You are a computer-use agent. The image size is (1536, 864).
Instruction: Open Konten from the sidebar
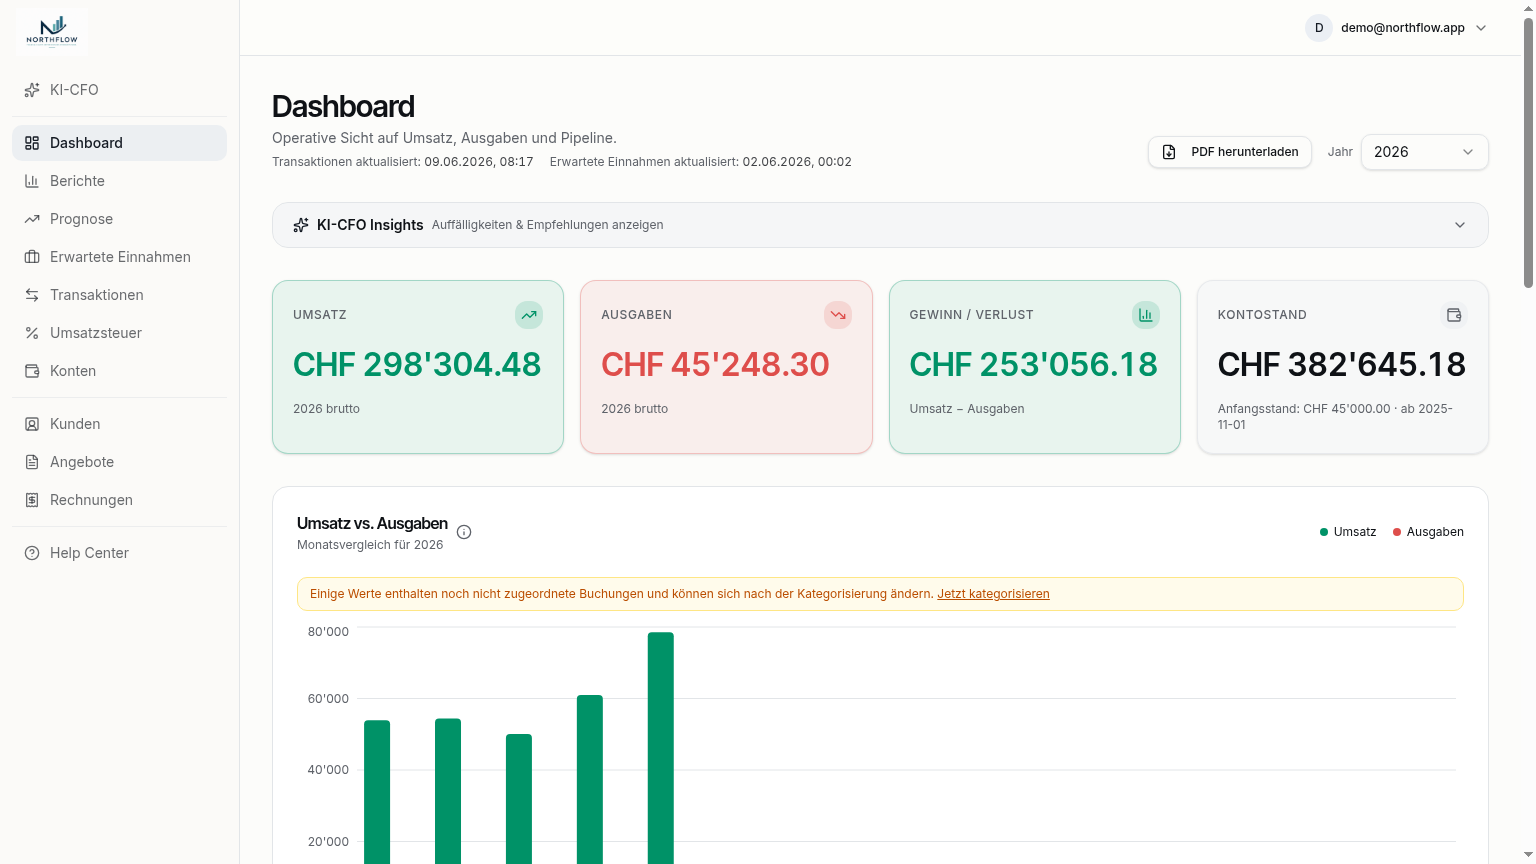[119, 371]
